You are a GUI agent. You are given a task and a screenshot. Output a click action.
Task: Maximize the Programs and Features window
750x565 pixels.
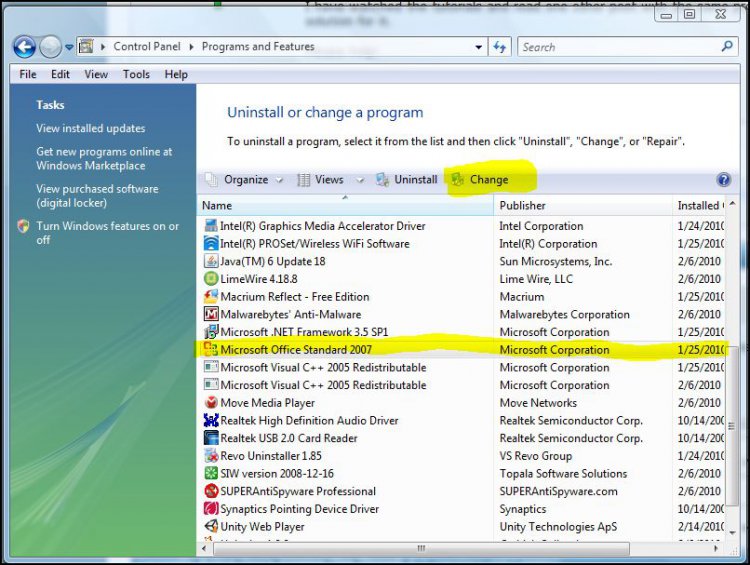click(x=689, y=14)
